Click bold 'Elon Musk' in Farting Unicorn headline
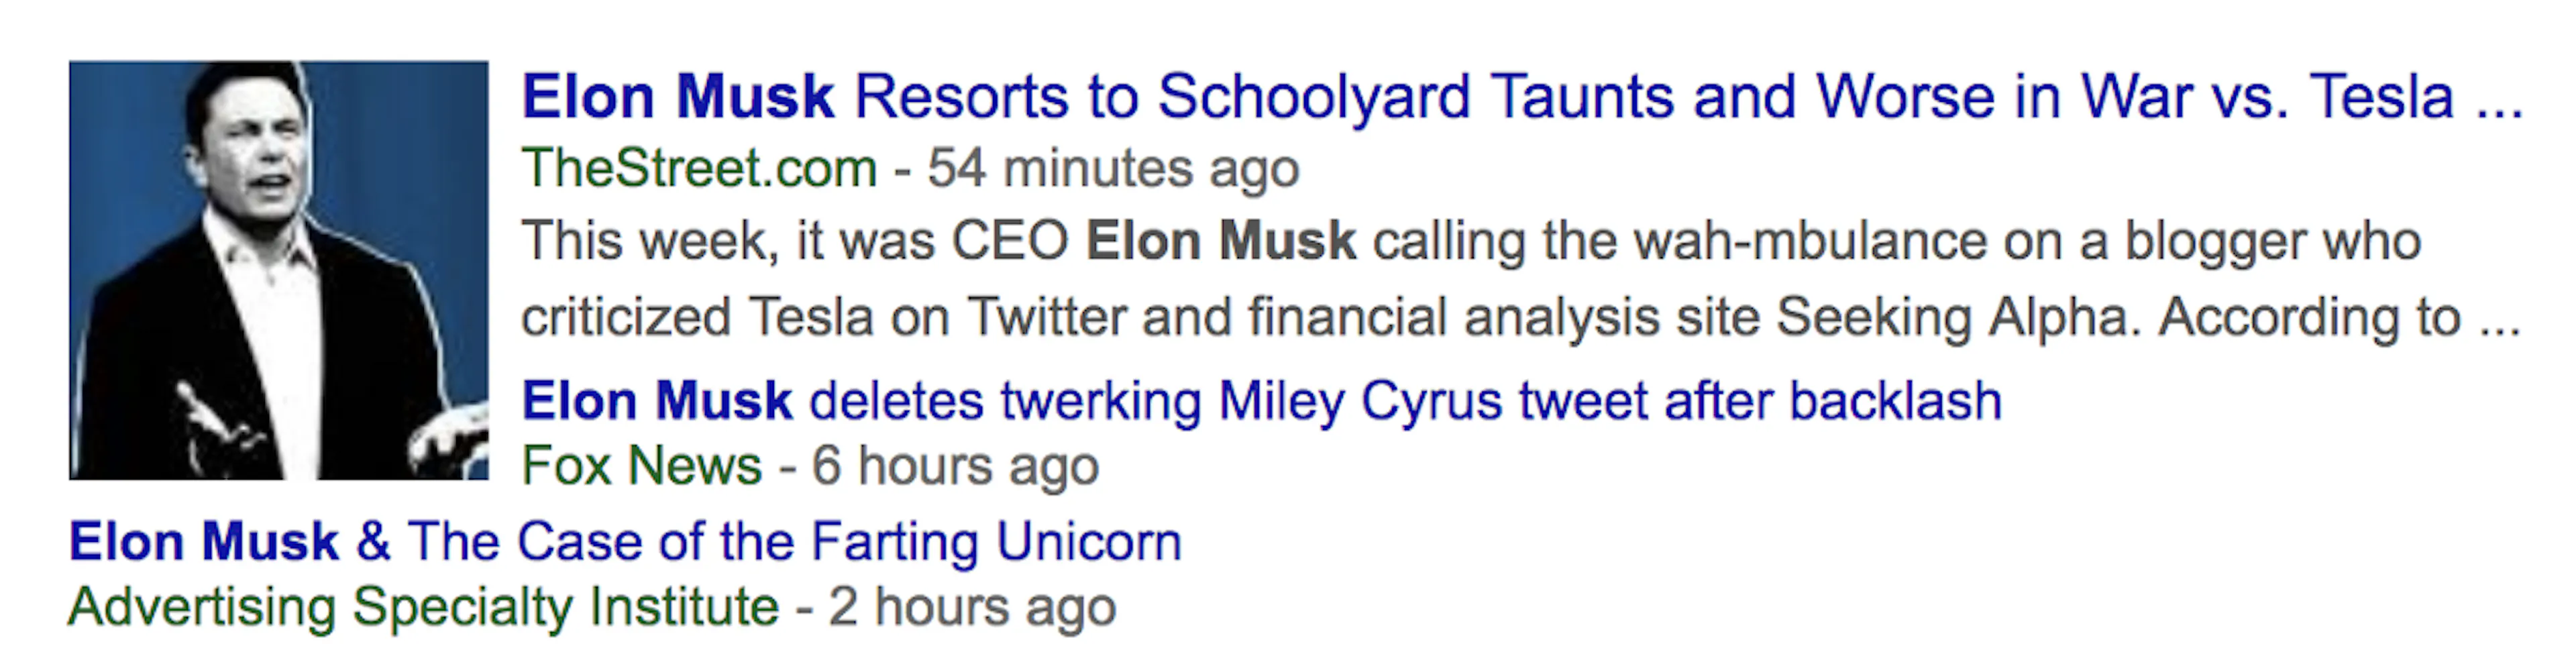 click(x=204, y=542)
